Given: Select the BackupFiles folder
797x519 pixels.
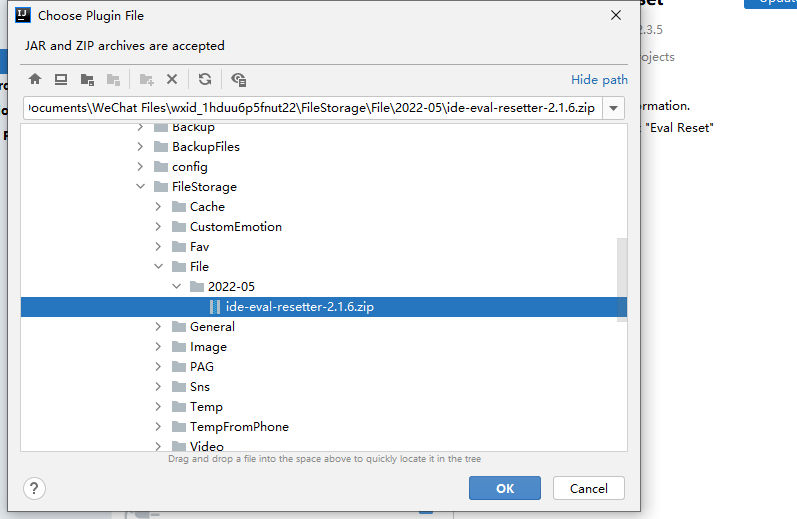Looking at the screenshot, I should point(205,147).
